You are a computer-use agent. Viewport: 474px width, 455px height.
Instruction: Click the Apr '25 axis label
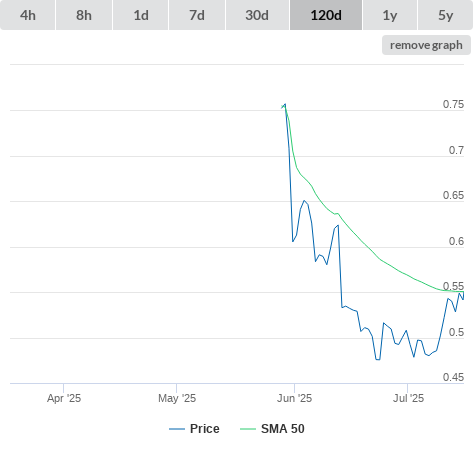(x=64, y=398)
